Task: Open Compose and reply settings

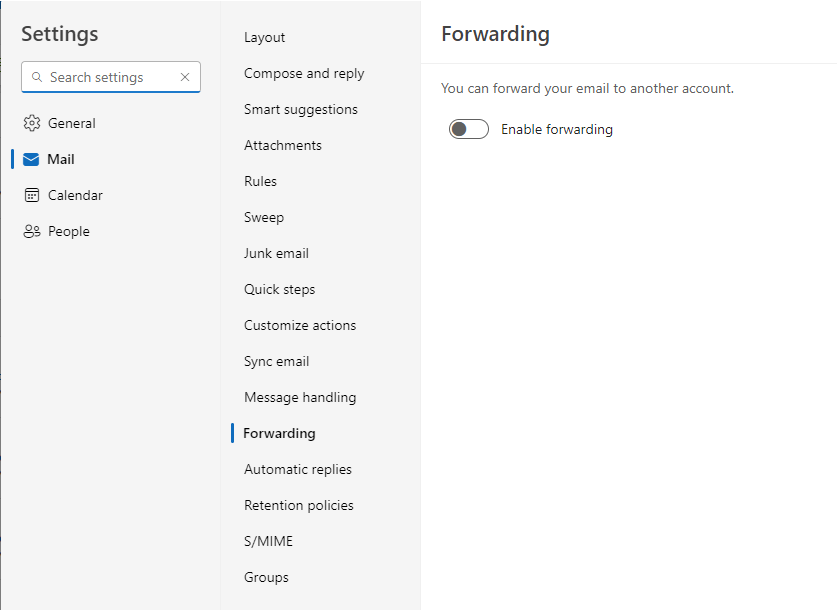Action: click(304, 73)
